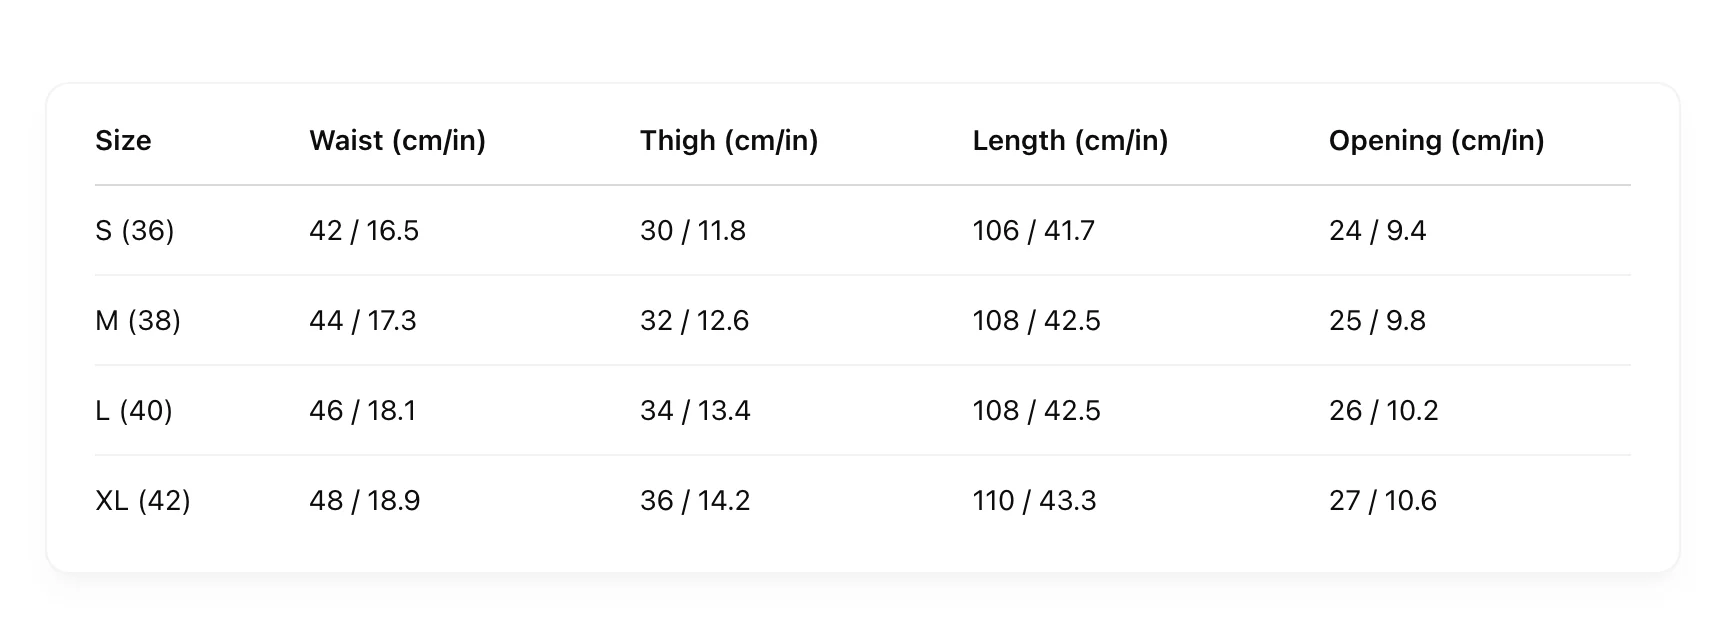This screenshot has width=1735, height=635.
Task: Select the L (40) size row label
Action: pos(134,411)
